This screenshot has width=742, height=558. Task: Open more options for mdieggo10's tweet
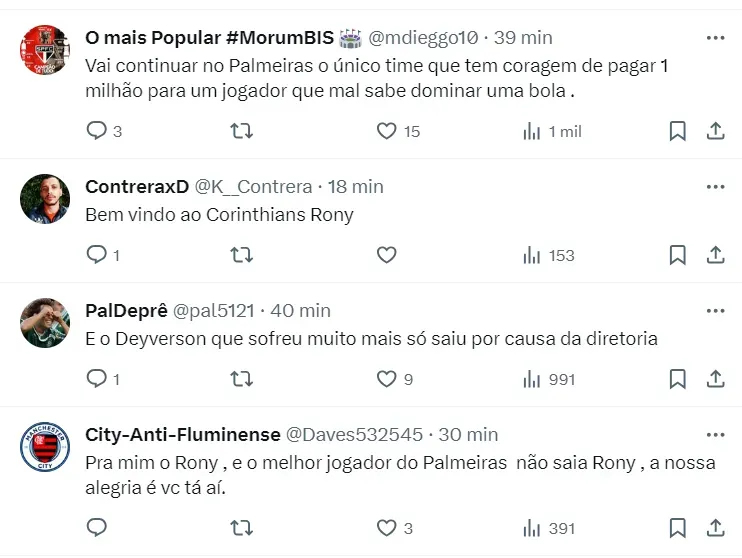click(715, 38)
